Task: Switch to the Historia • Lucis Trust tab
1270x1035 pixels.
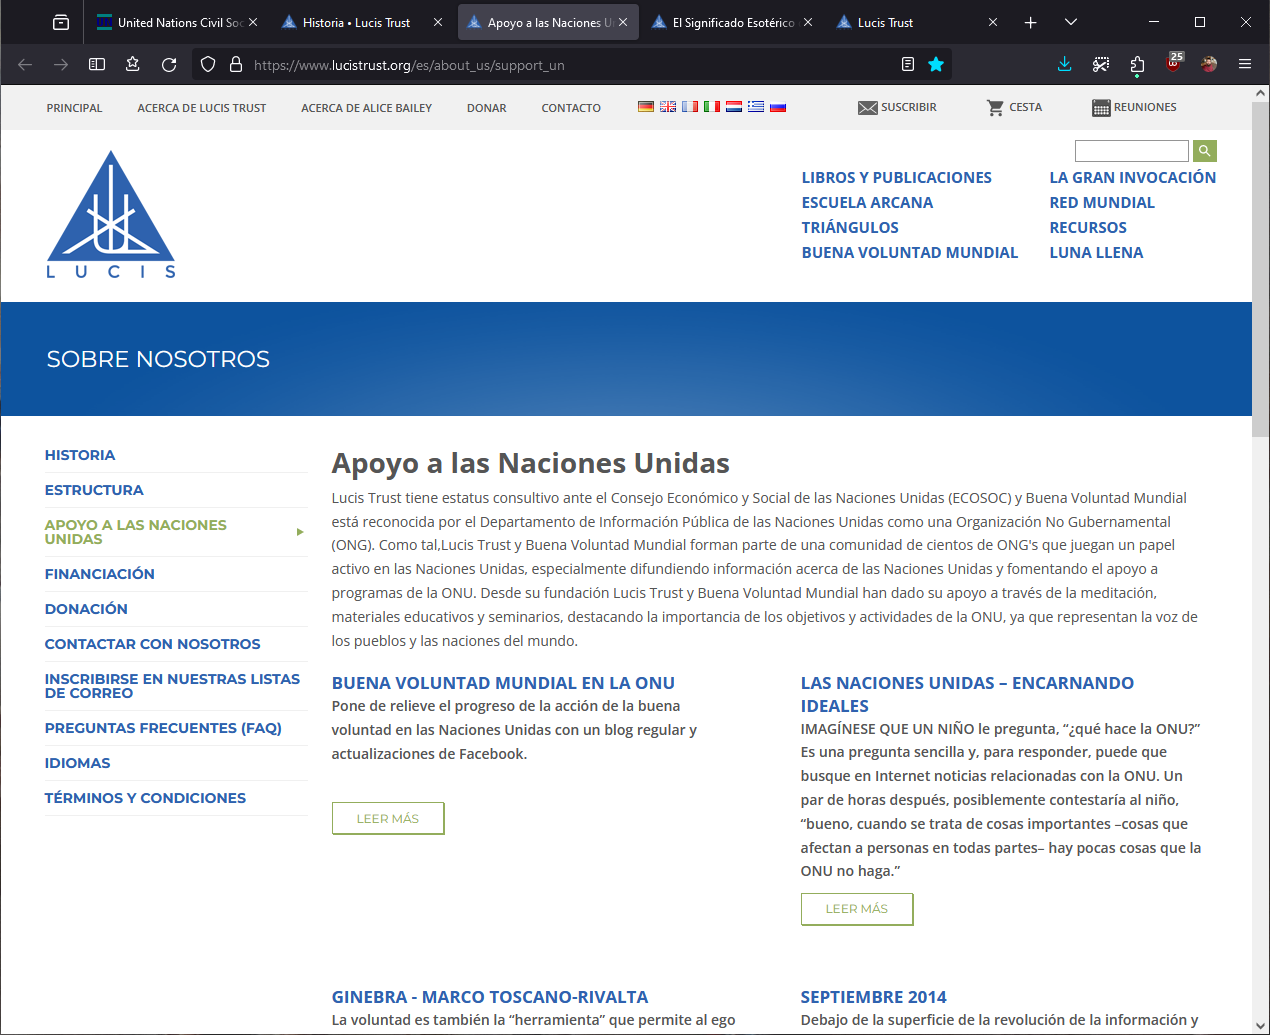Action: (356, 22)
